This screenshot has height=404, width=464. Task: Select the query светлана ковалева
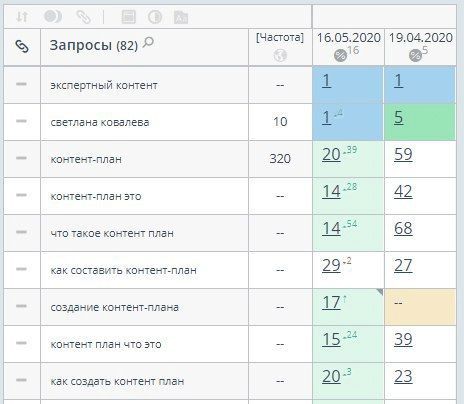tap(100, 122)
